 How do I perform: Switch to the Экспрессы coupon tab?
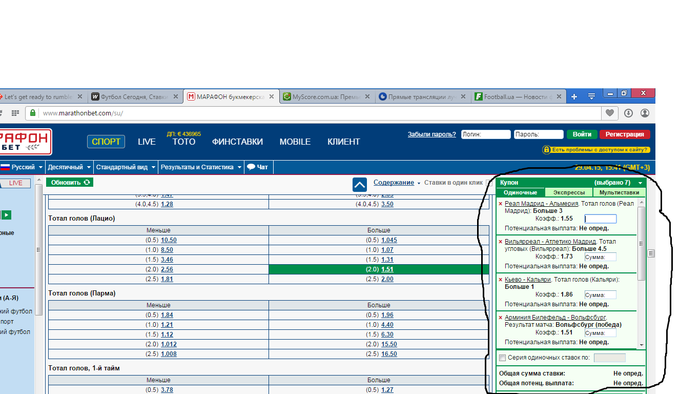569,192
